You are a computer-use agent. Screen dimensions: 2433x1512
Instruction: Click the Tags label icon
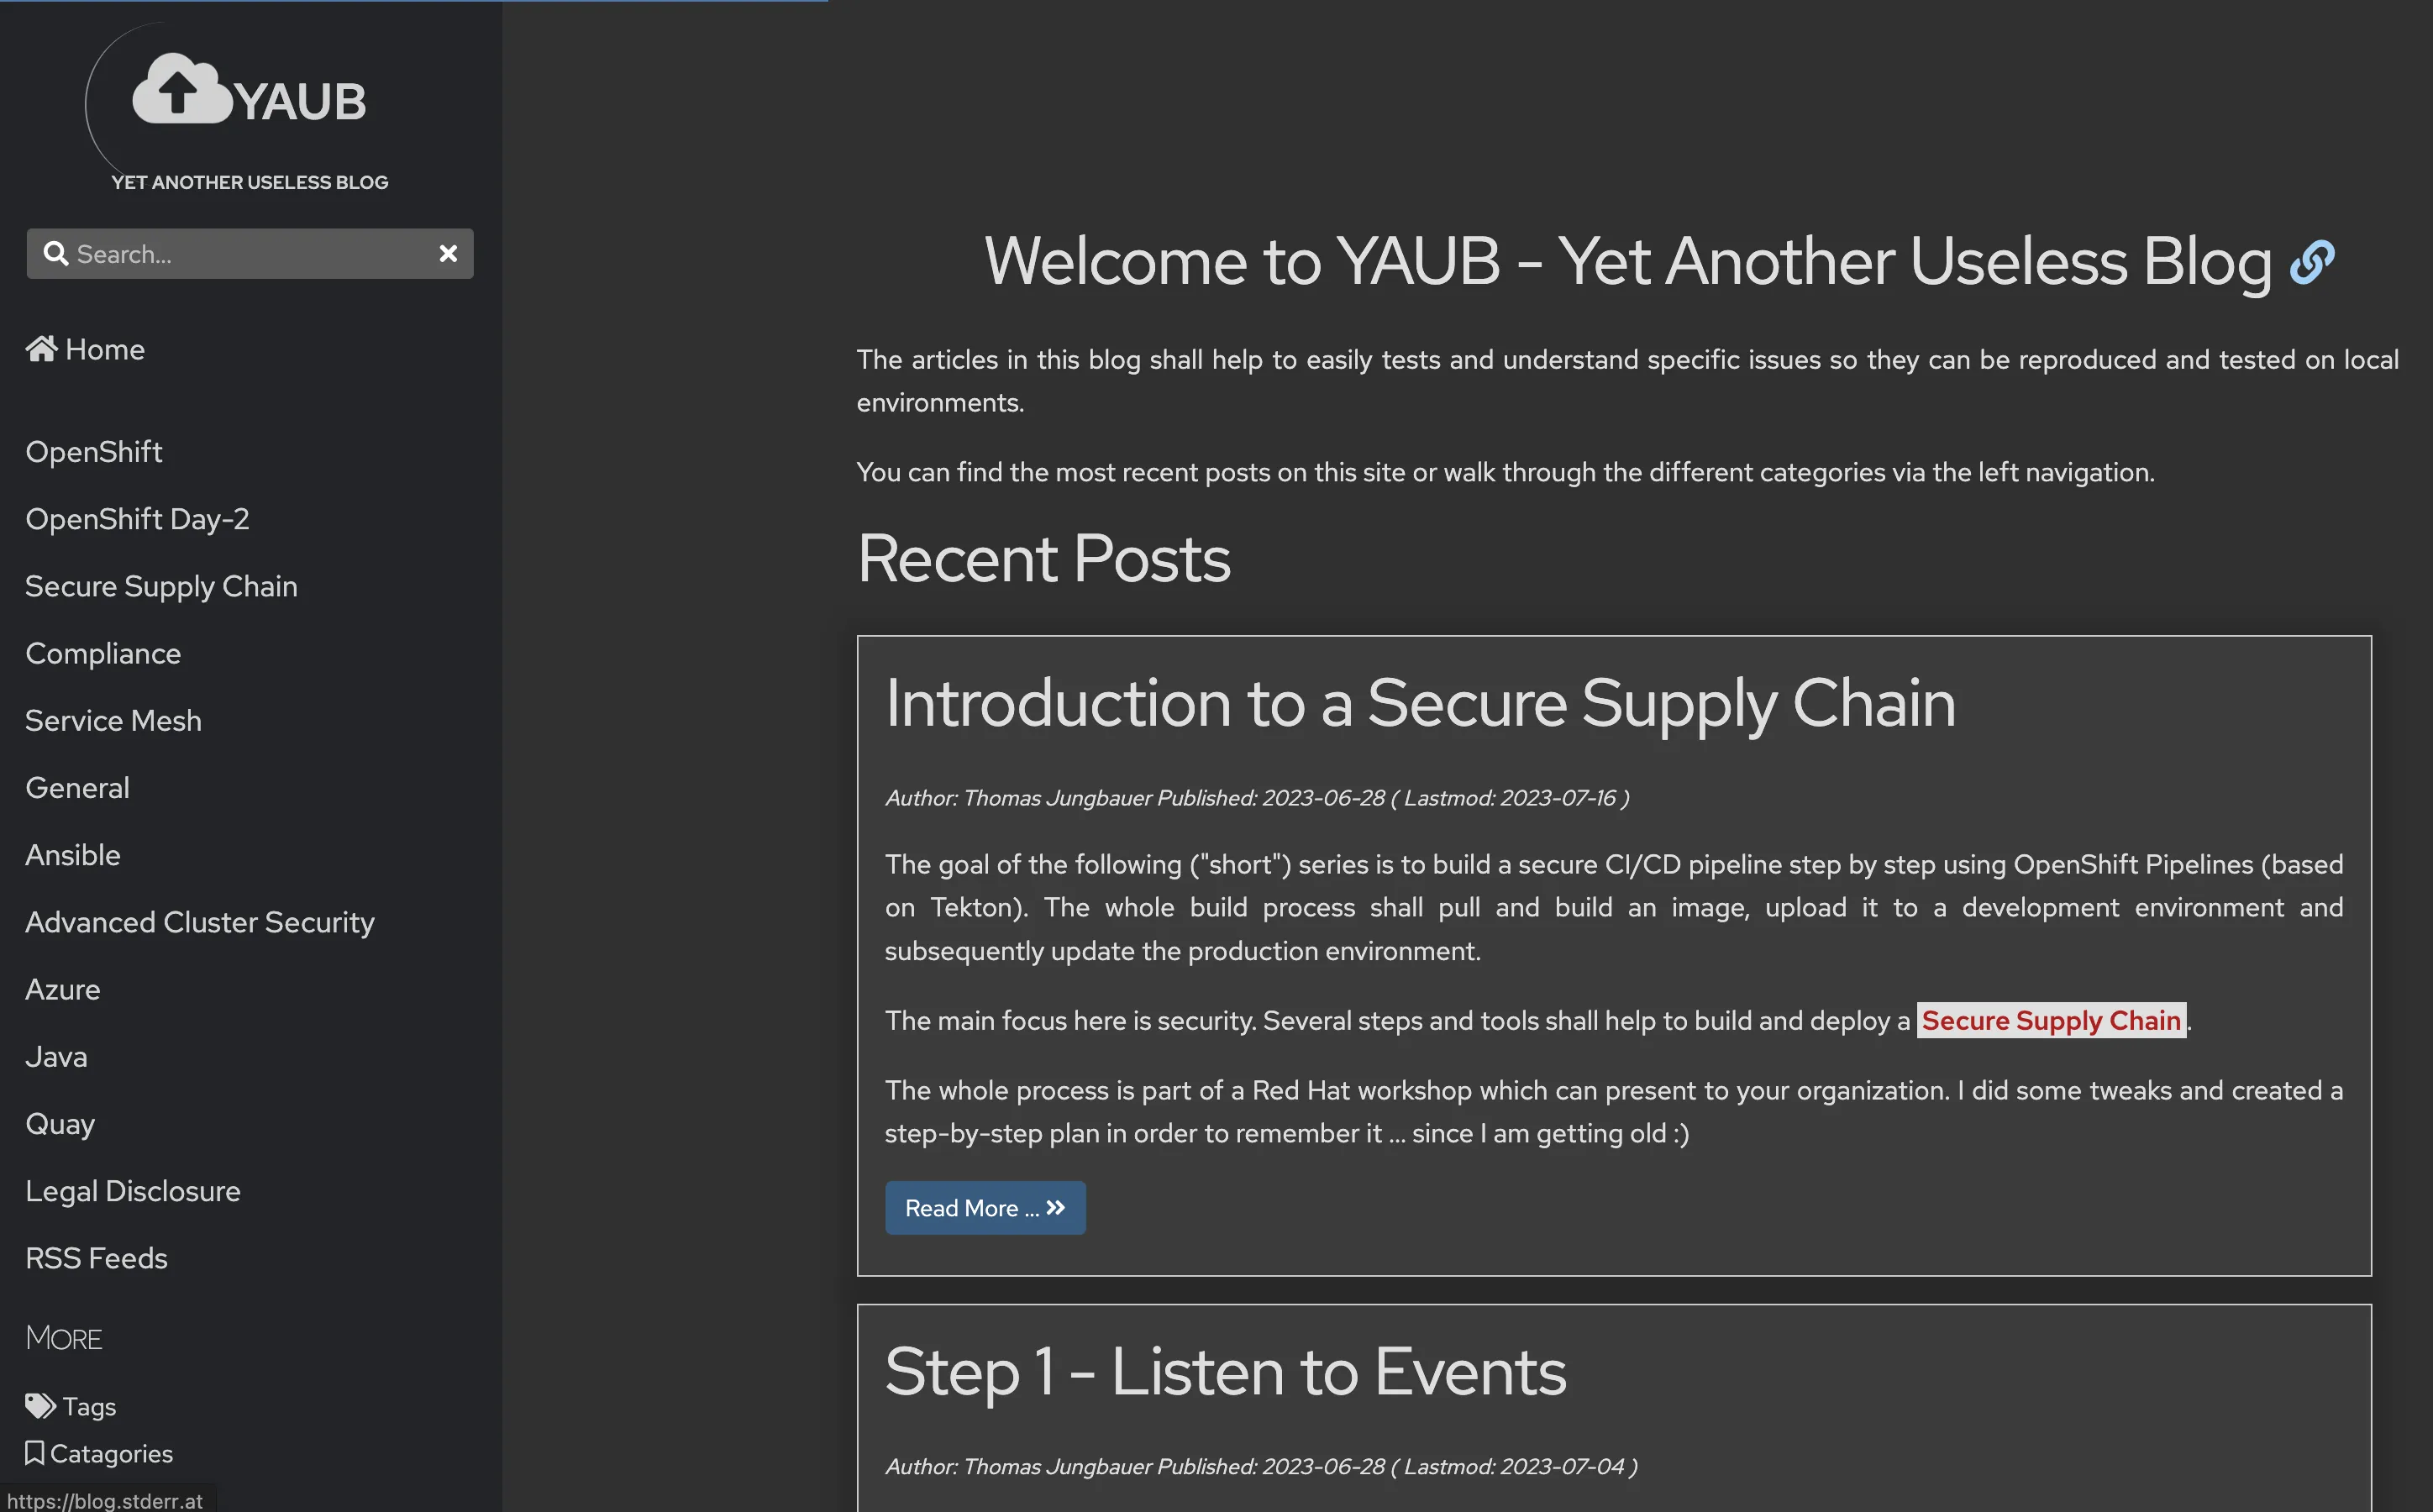click(40, 1405)
